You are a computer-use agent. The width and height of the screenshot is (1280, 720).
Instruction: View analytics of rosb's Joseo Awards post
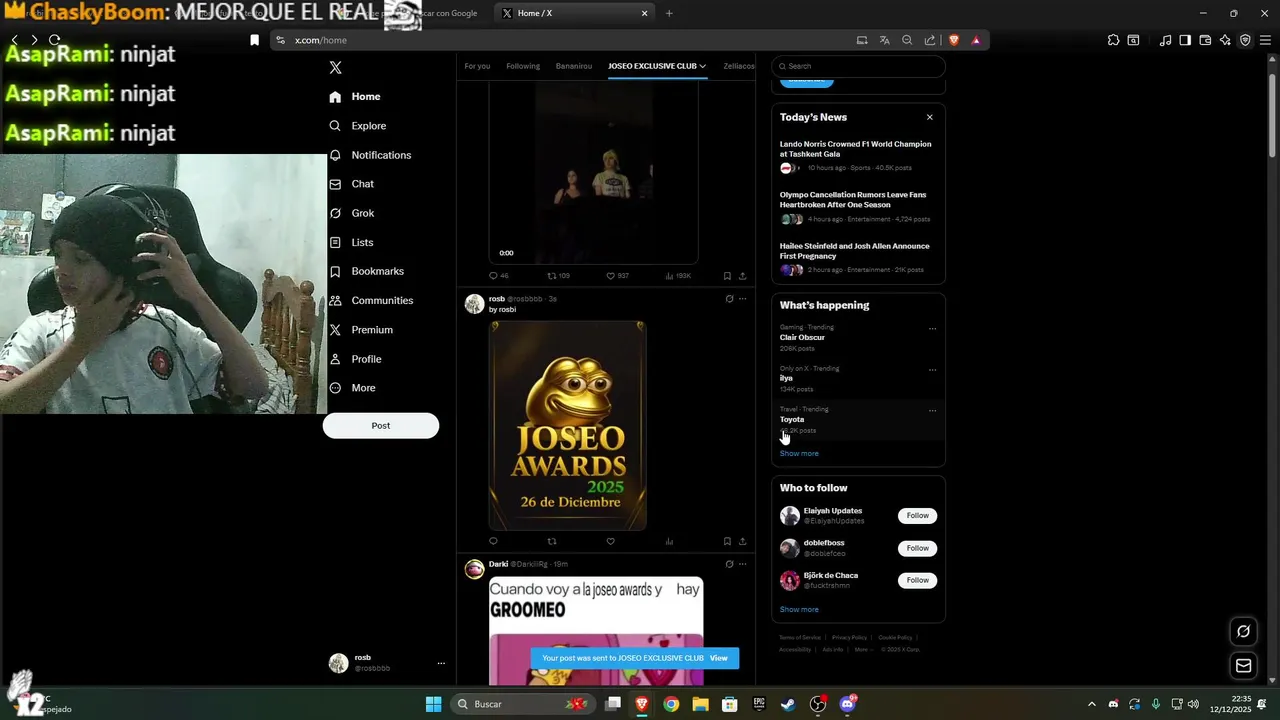[x=669, y=542]
